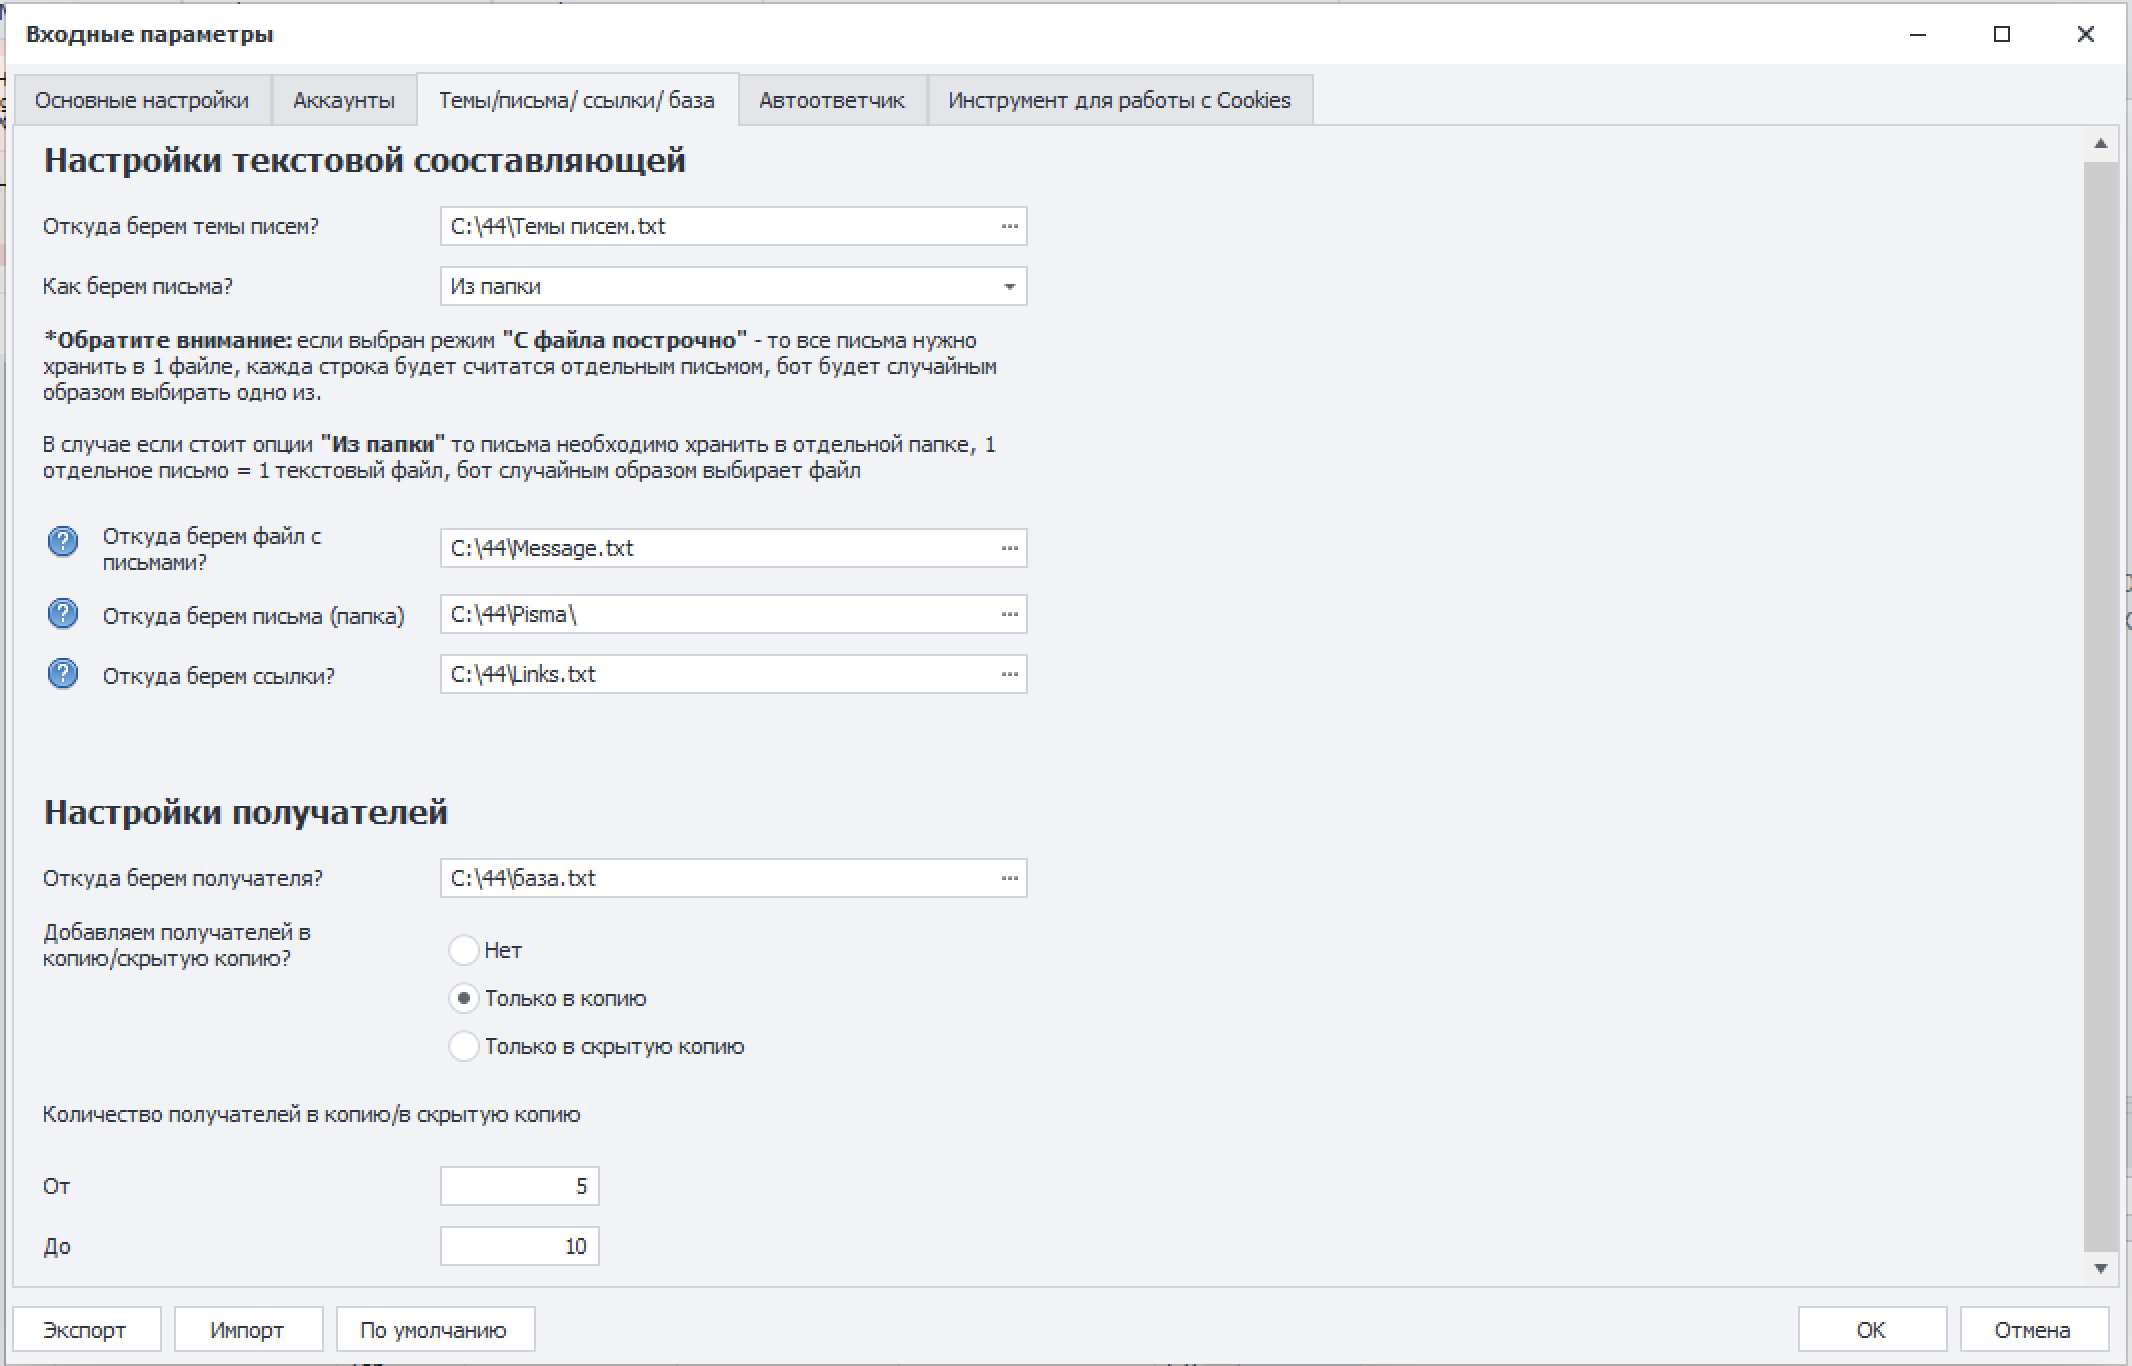
Task: Click ellipsis button next to Links.txt
Action: (x=1009, y=675)
